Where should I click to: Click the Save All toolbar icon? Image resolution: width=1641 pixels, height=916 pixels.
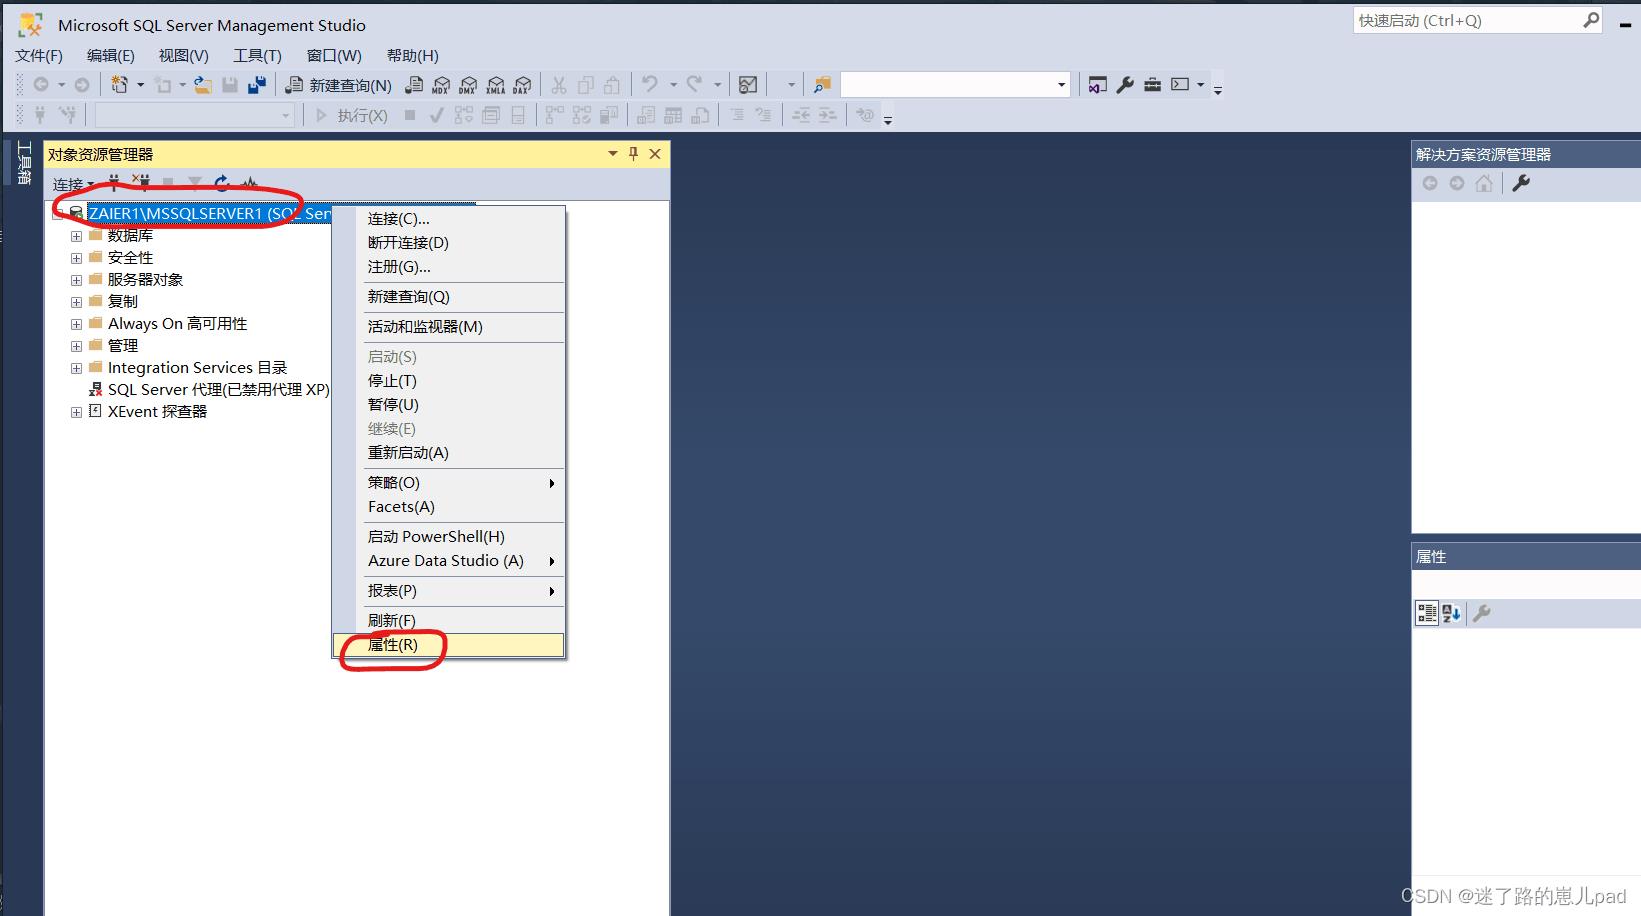pyautogui.click(x=257, y=86)
